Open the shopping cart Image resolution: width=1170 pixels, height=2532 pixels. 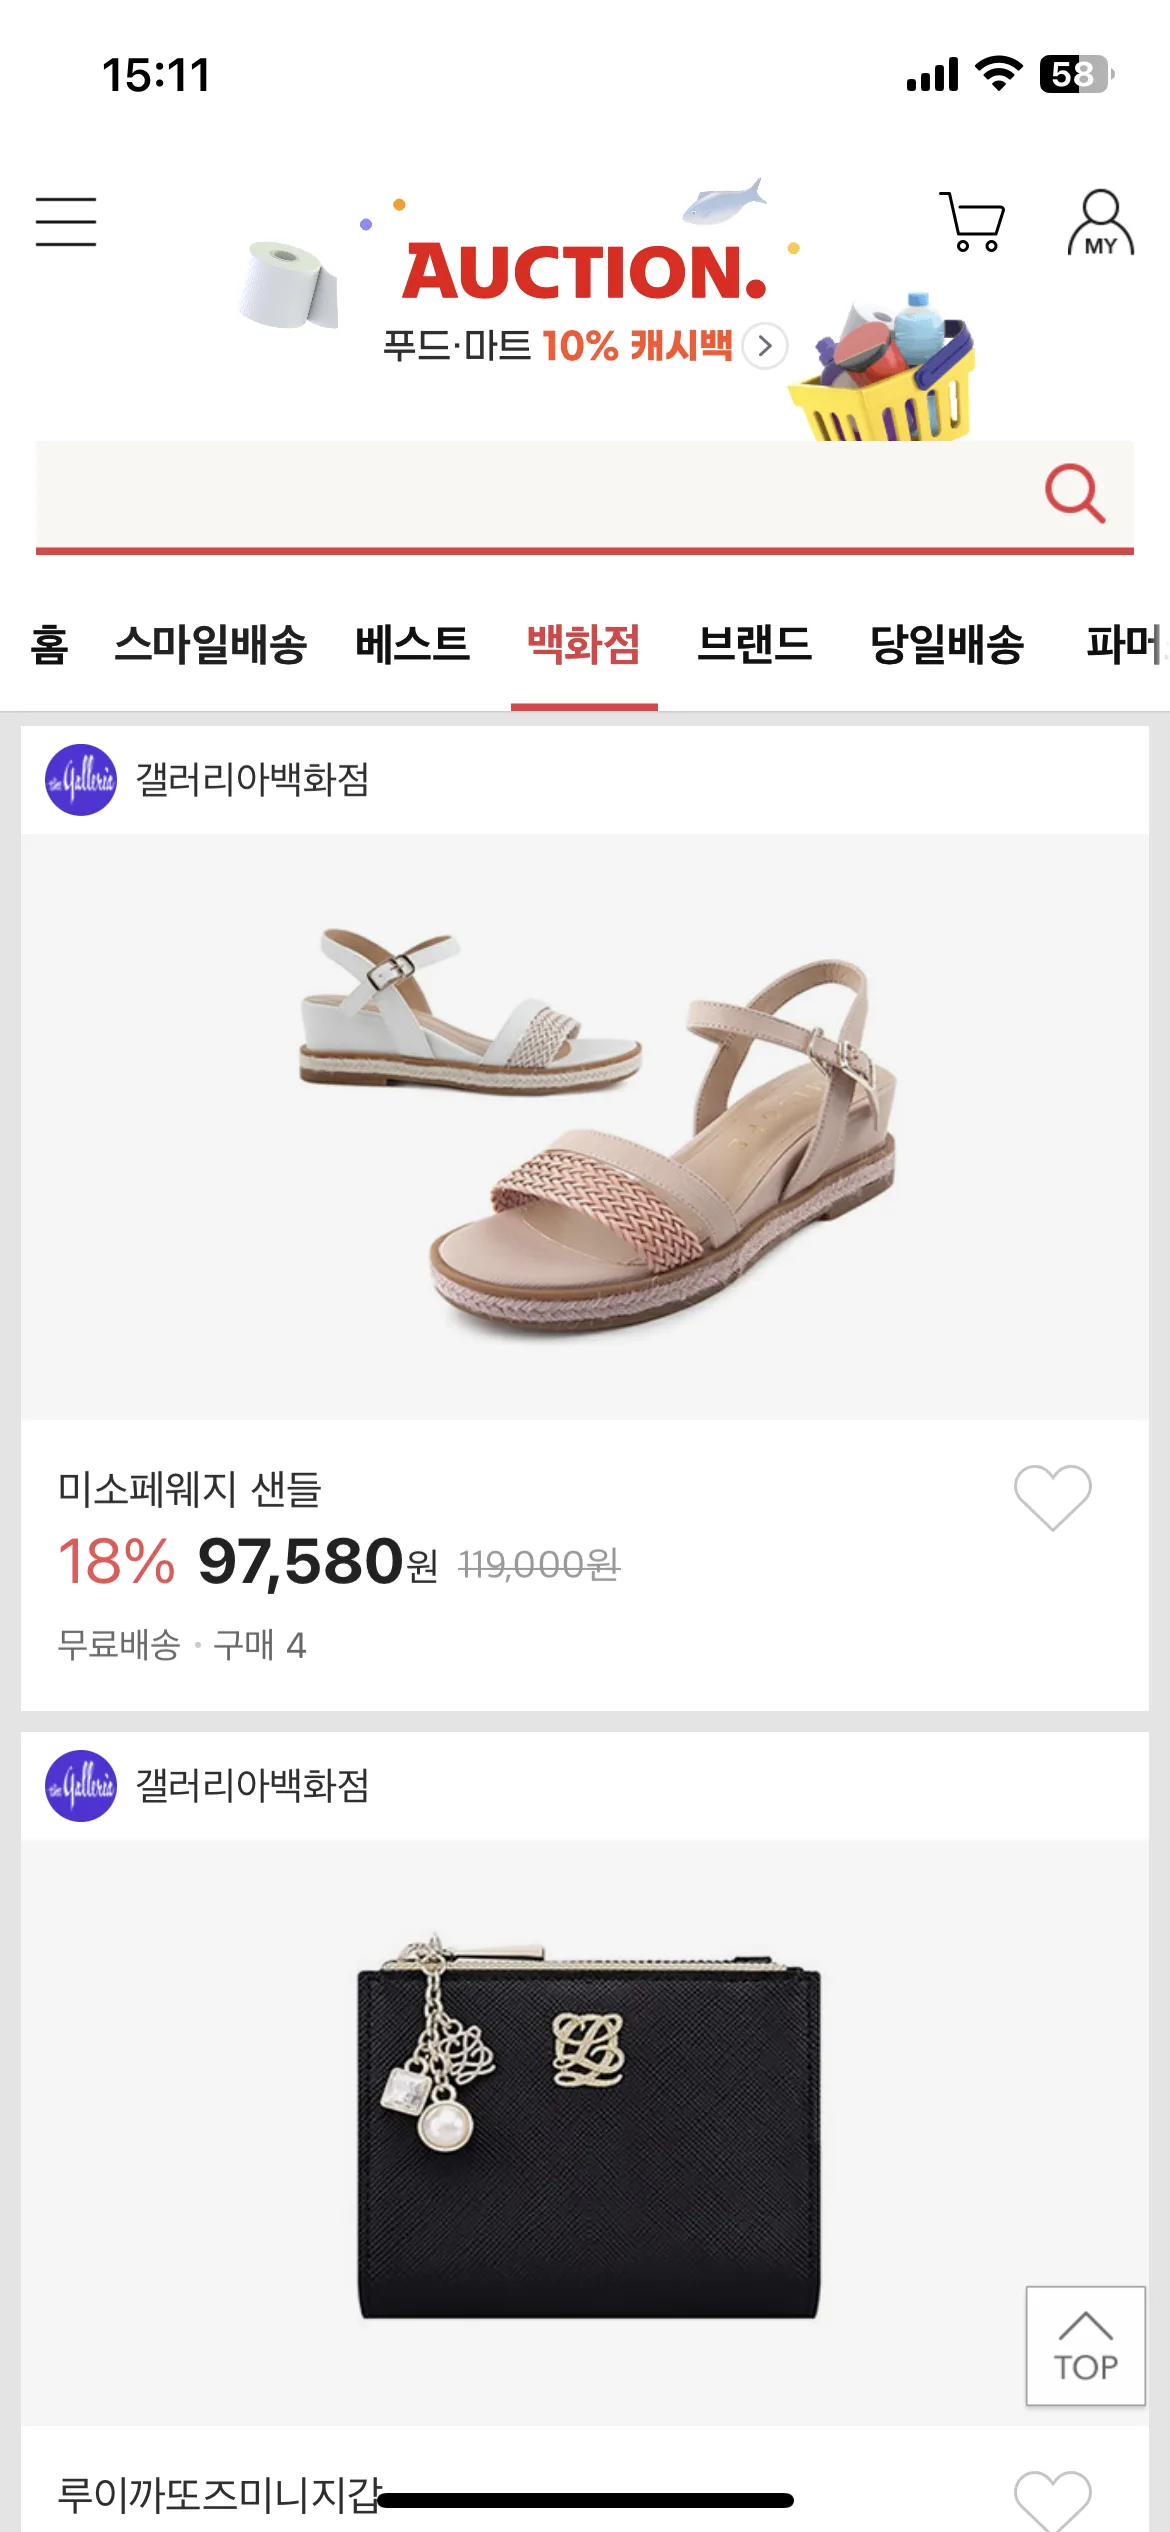pyautogui.click(x=971, y=221)
